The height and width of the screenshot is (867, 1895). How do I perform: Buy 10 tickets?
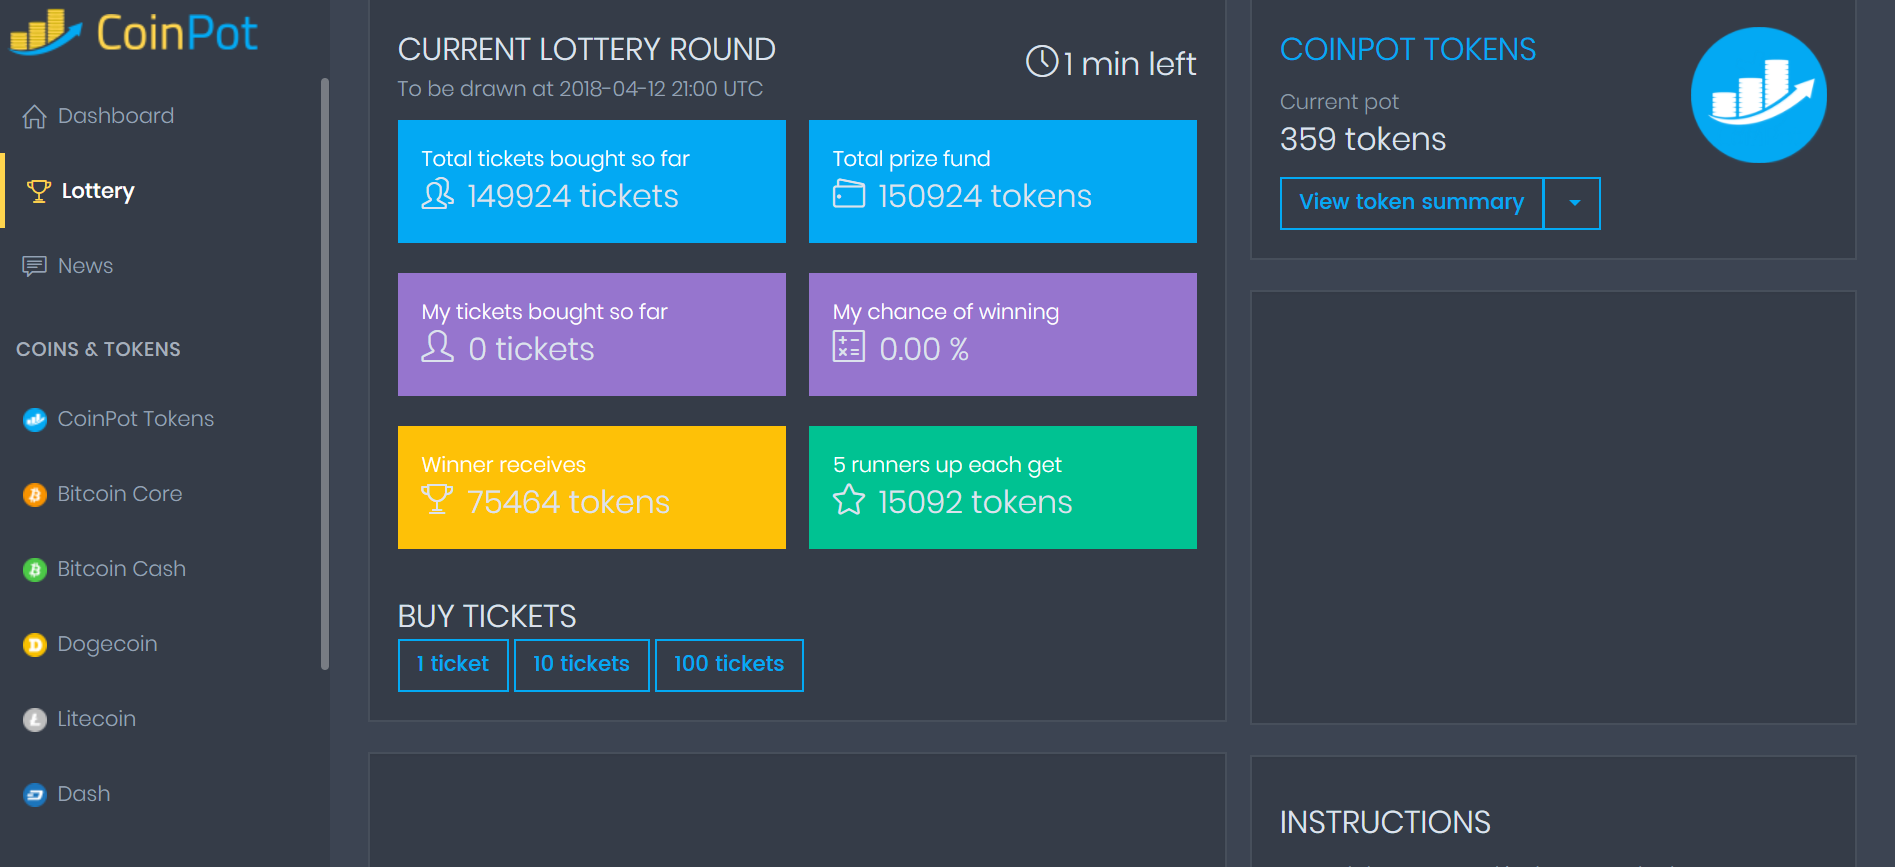[581, 665]
